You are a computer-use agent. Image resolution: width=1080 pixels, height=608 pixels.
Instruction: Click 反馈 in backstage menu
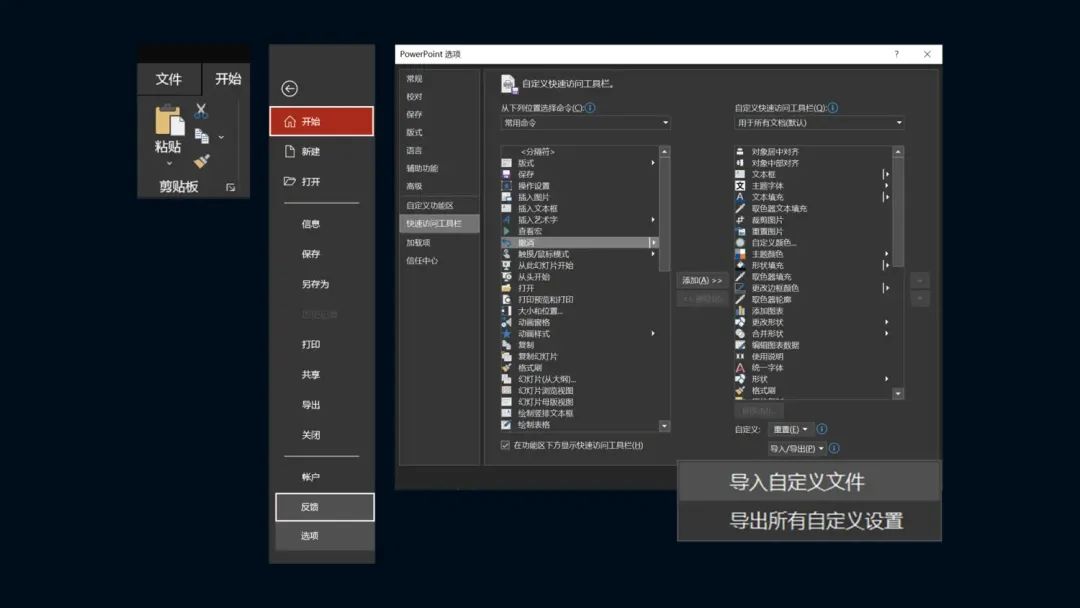click(324, 507)
